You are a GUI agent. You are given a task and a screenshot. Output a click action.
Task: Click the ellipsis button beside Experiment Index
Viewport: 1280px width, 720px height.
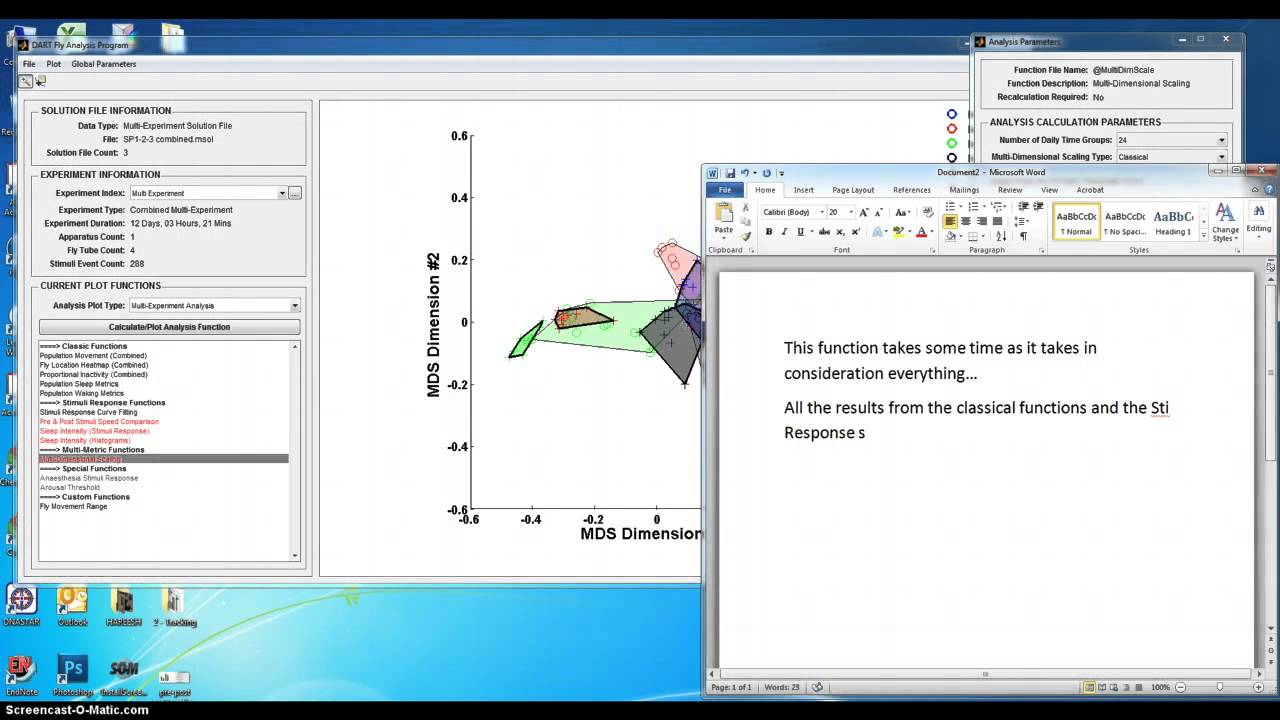pyautogui.click(x=295, y=193)
